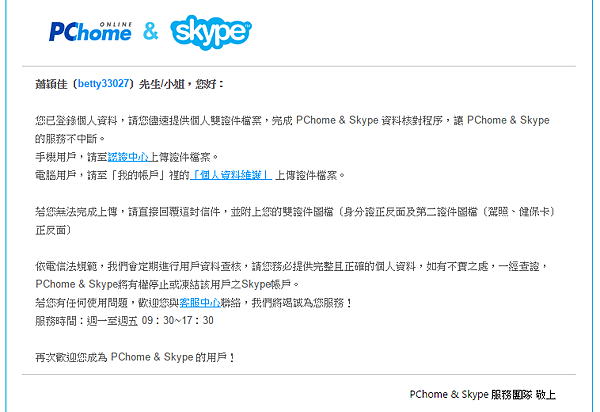
Task: Click the 電腦用戶 instruction text
Action: [190, 175]
